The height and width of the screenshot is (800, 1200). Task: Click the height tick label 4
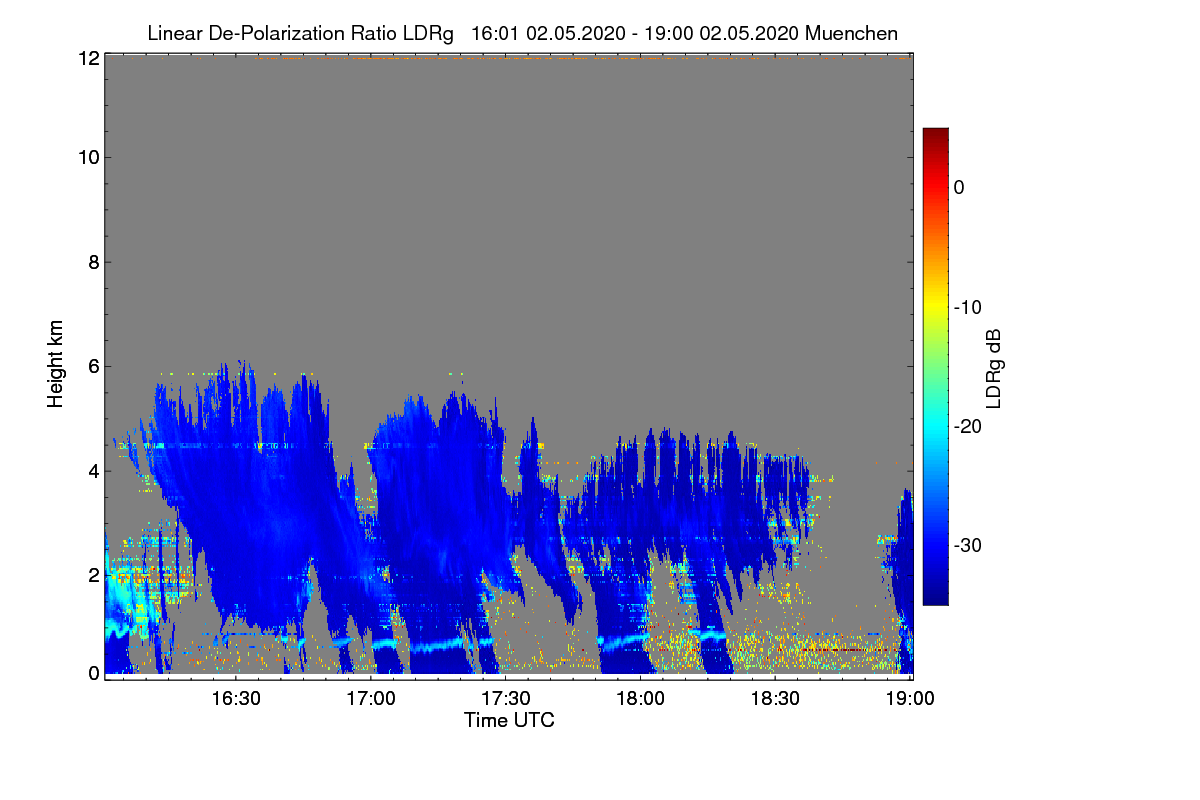(93, 470)
